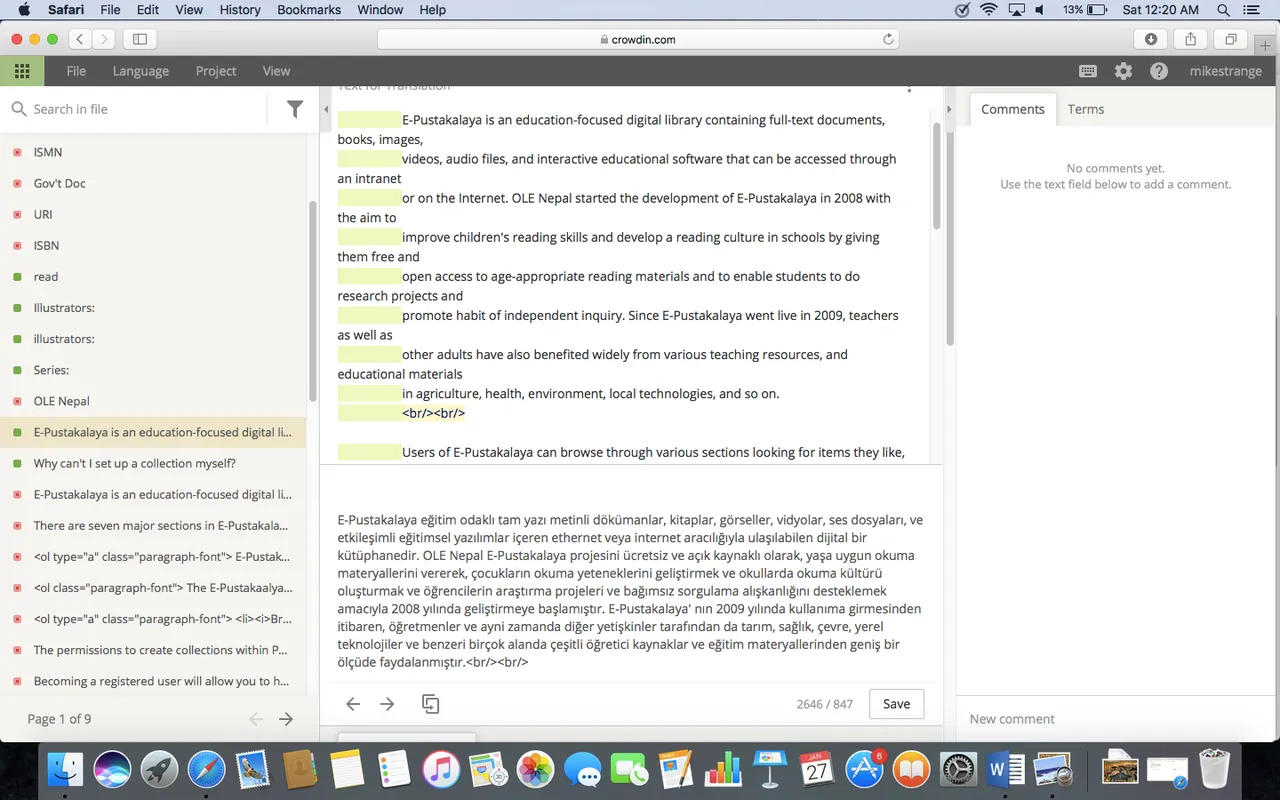The height and width of the screenshot is (800, 1280).
Task: Open System Preferences in the Dock
Action: (958, 769)
